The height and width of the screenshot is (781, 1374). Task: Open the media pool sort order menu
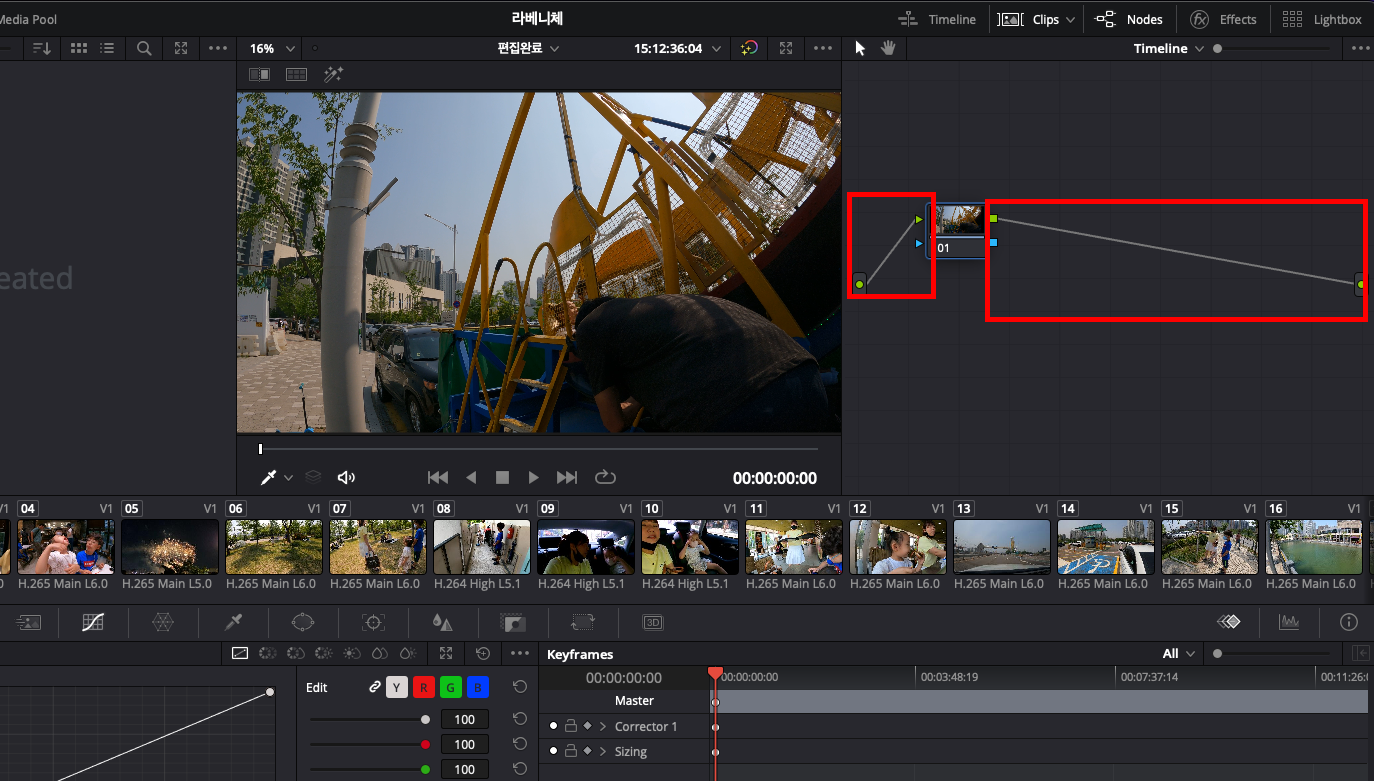point(41,48)
